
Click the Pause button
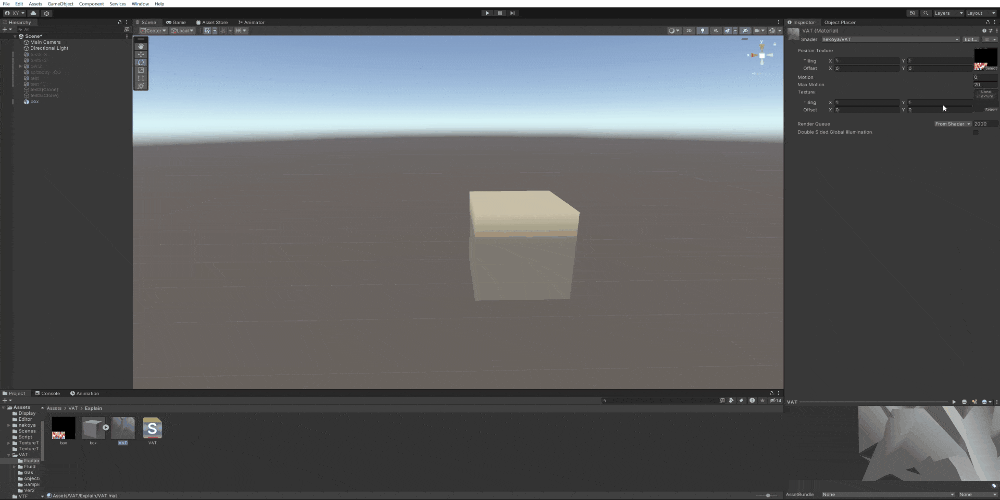pos(500,13)
